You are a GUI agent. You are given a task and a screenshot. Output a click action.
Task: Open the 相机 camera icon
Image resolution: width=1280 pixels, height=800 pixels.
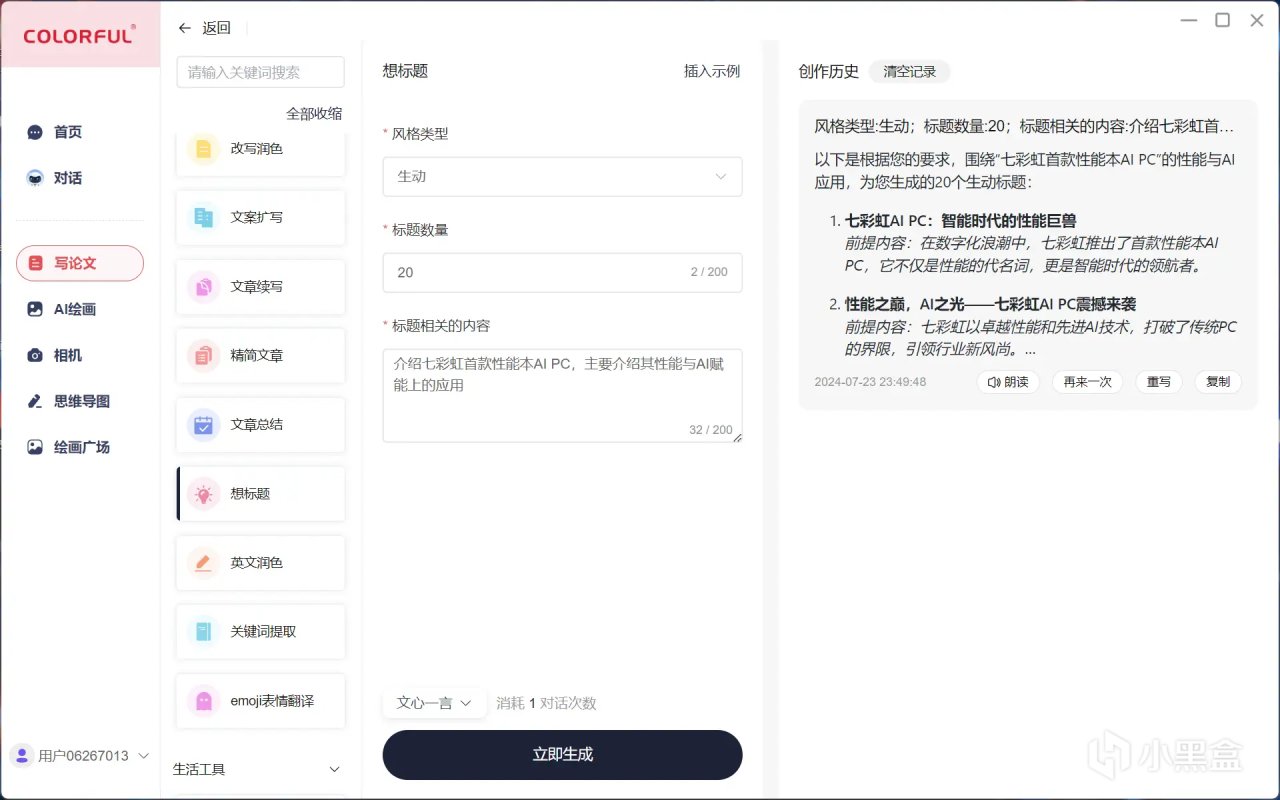tap(35, 355)
